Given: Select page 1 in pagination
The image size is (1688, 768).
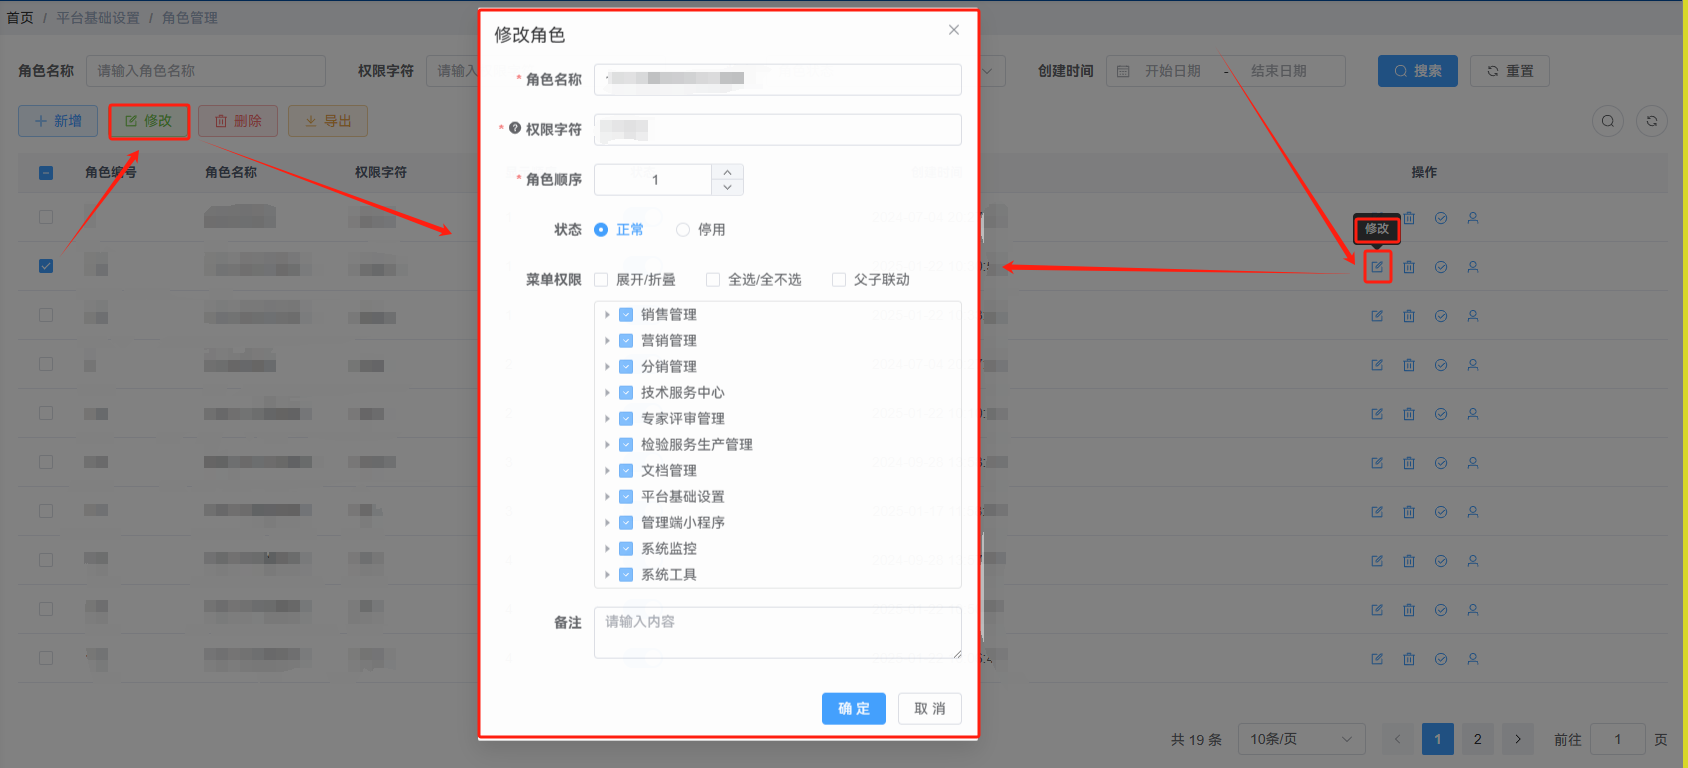Looking at the screenshot, I should [1438, 739].
